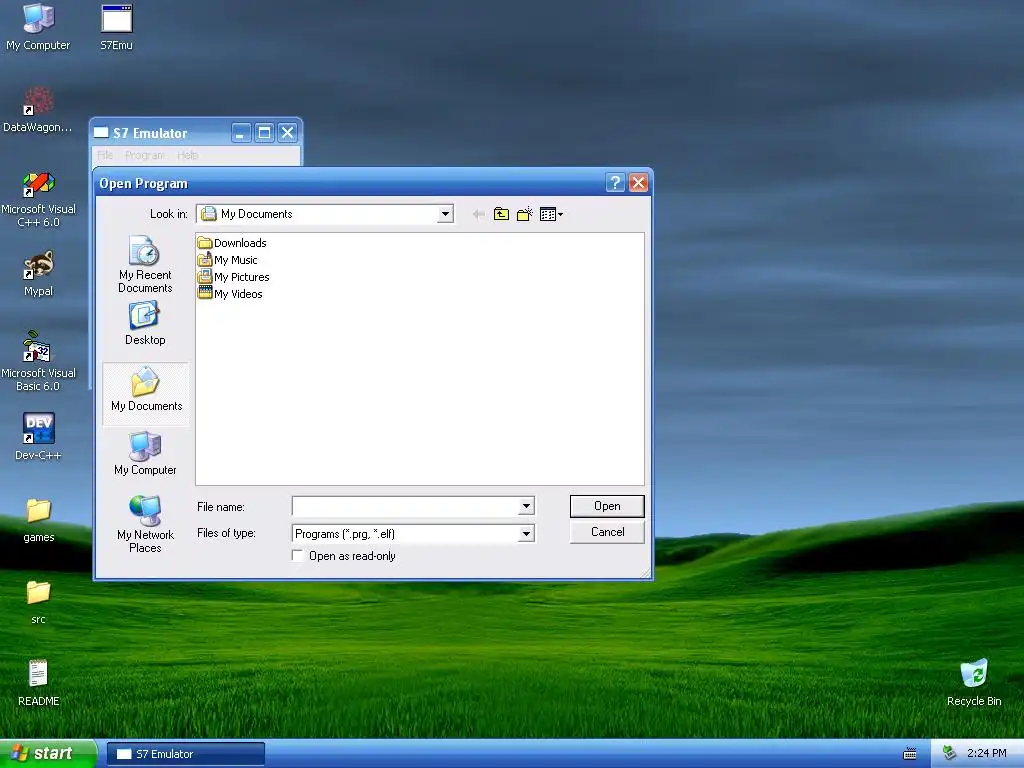Select the My Videos folder
This screenshot has height=768, width=1024.
pyautogui.click(x=231, y=294)
